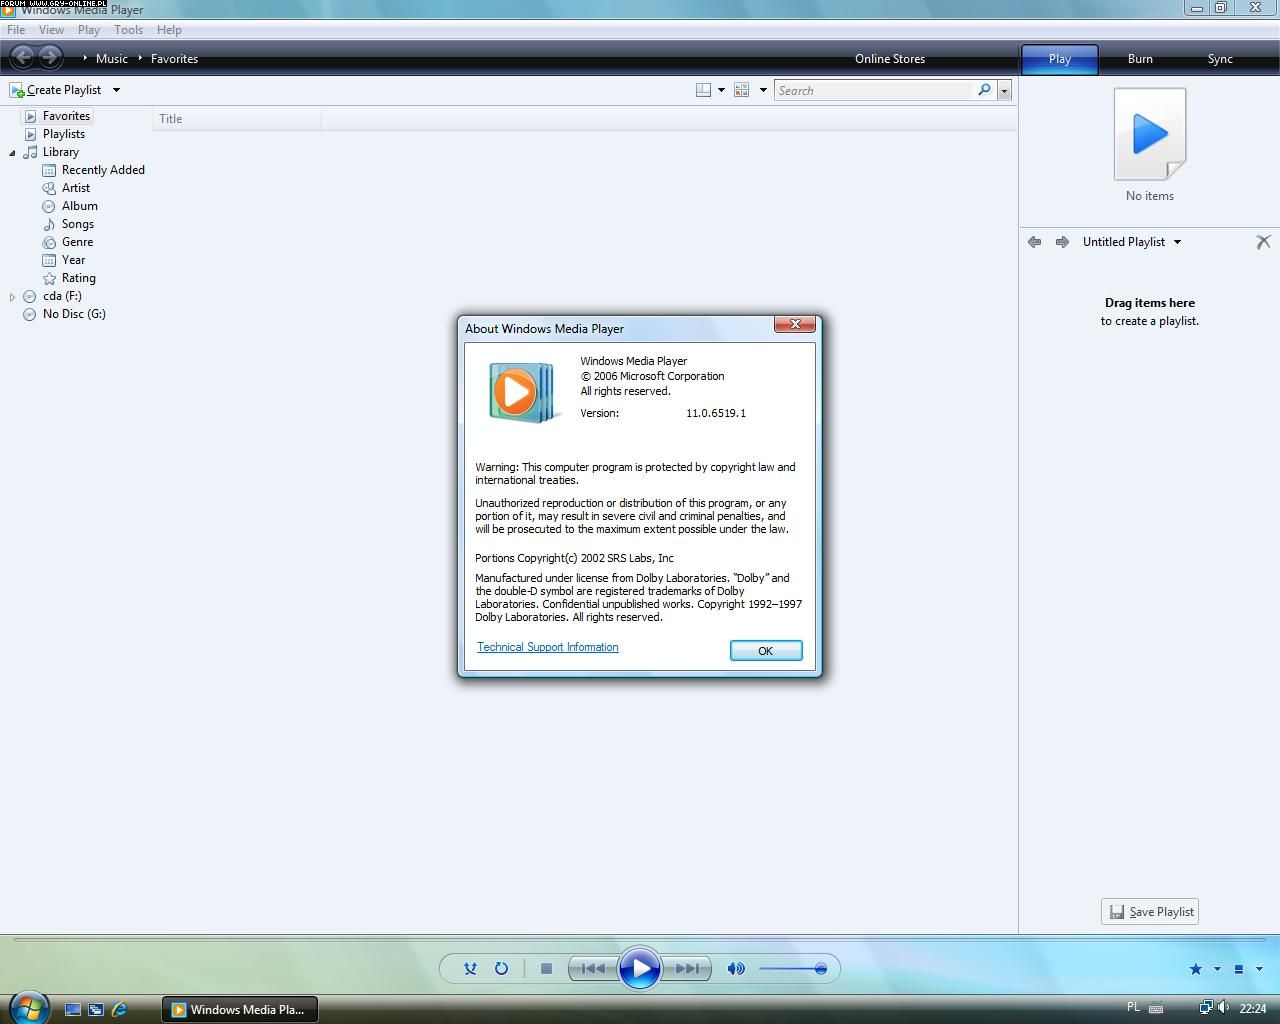The height and width of the screenshot is (1024, 1280).
Task: Open the Windows Start orb
Action: pyautogui.click(x=28, y=1007)
